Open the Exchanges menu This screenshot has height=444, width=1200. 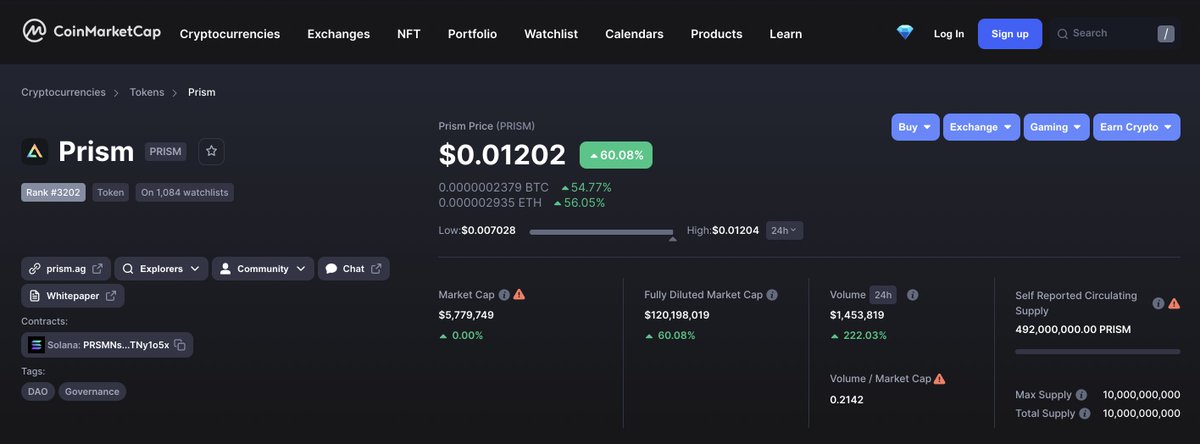point(338,34)
